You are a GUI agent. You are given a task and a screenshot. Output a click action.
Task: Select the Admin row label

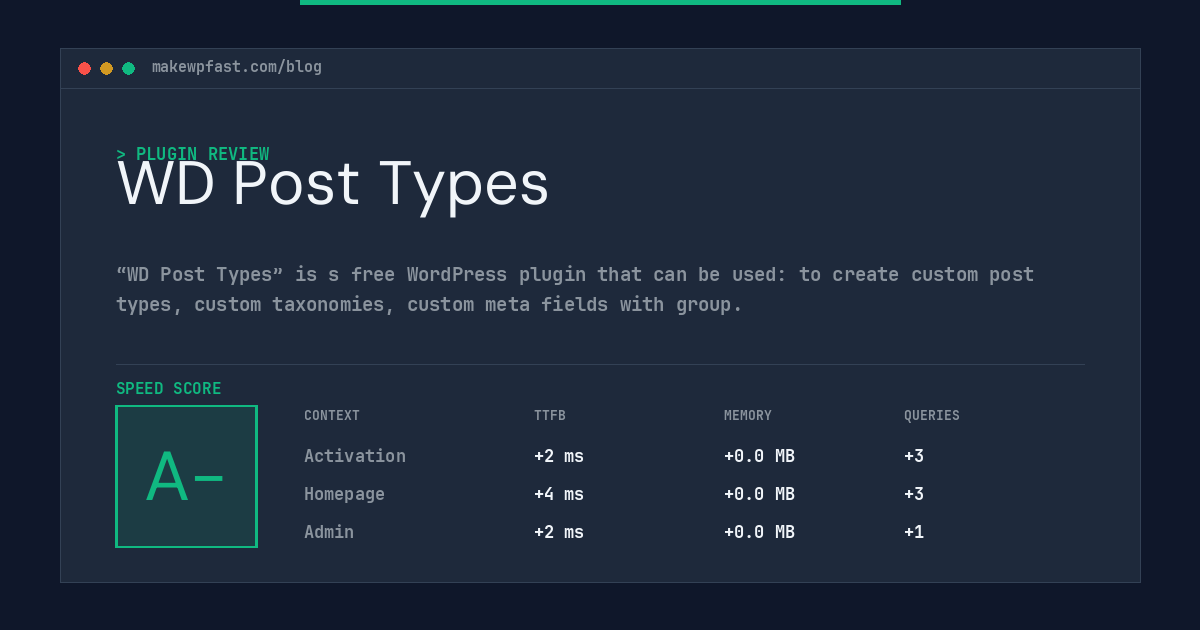[329, 532]
